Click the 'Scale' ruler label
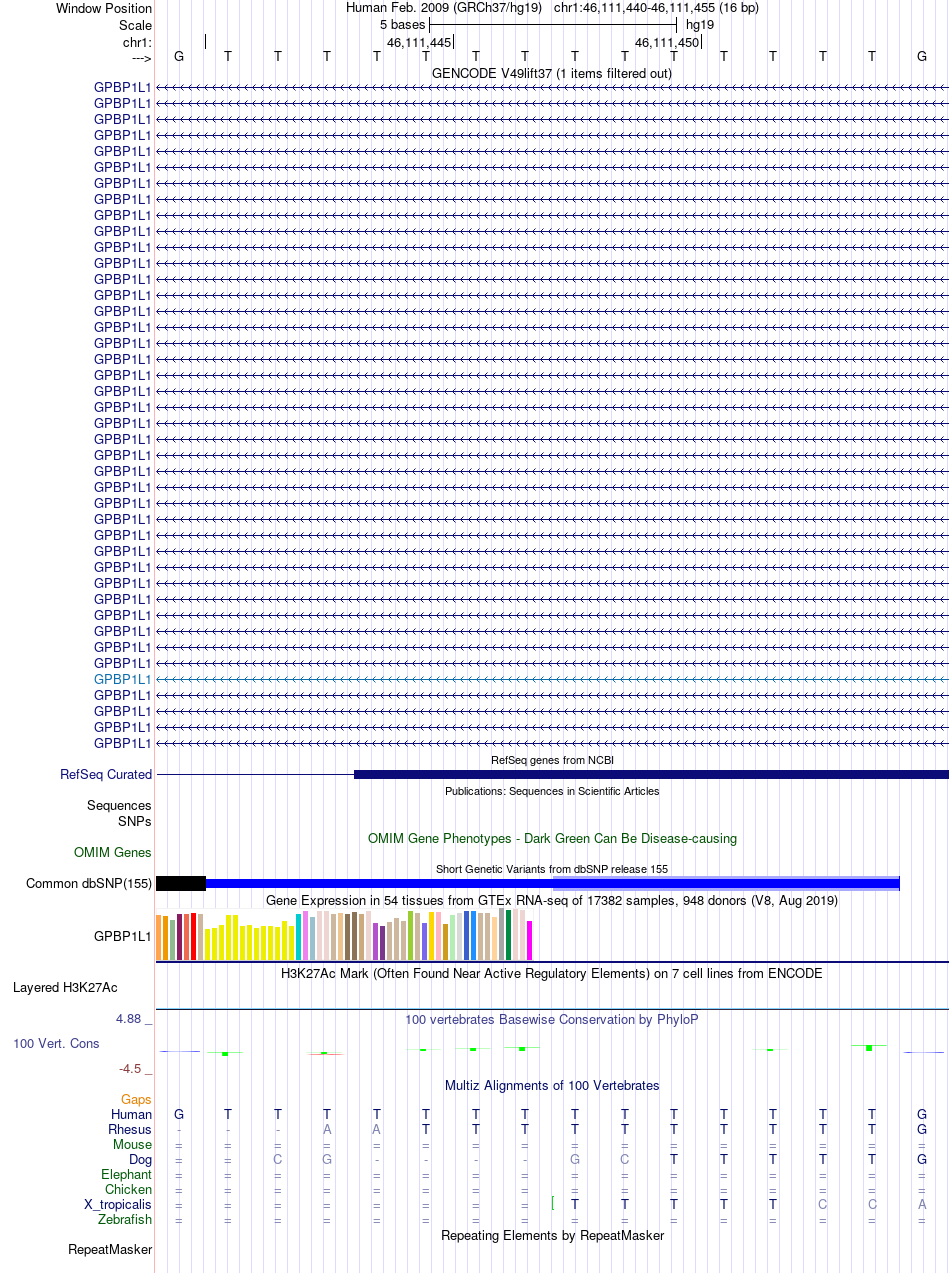950x1273 pixels. coord(135,25)
